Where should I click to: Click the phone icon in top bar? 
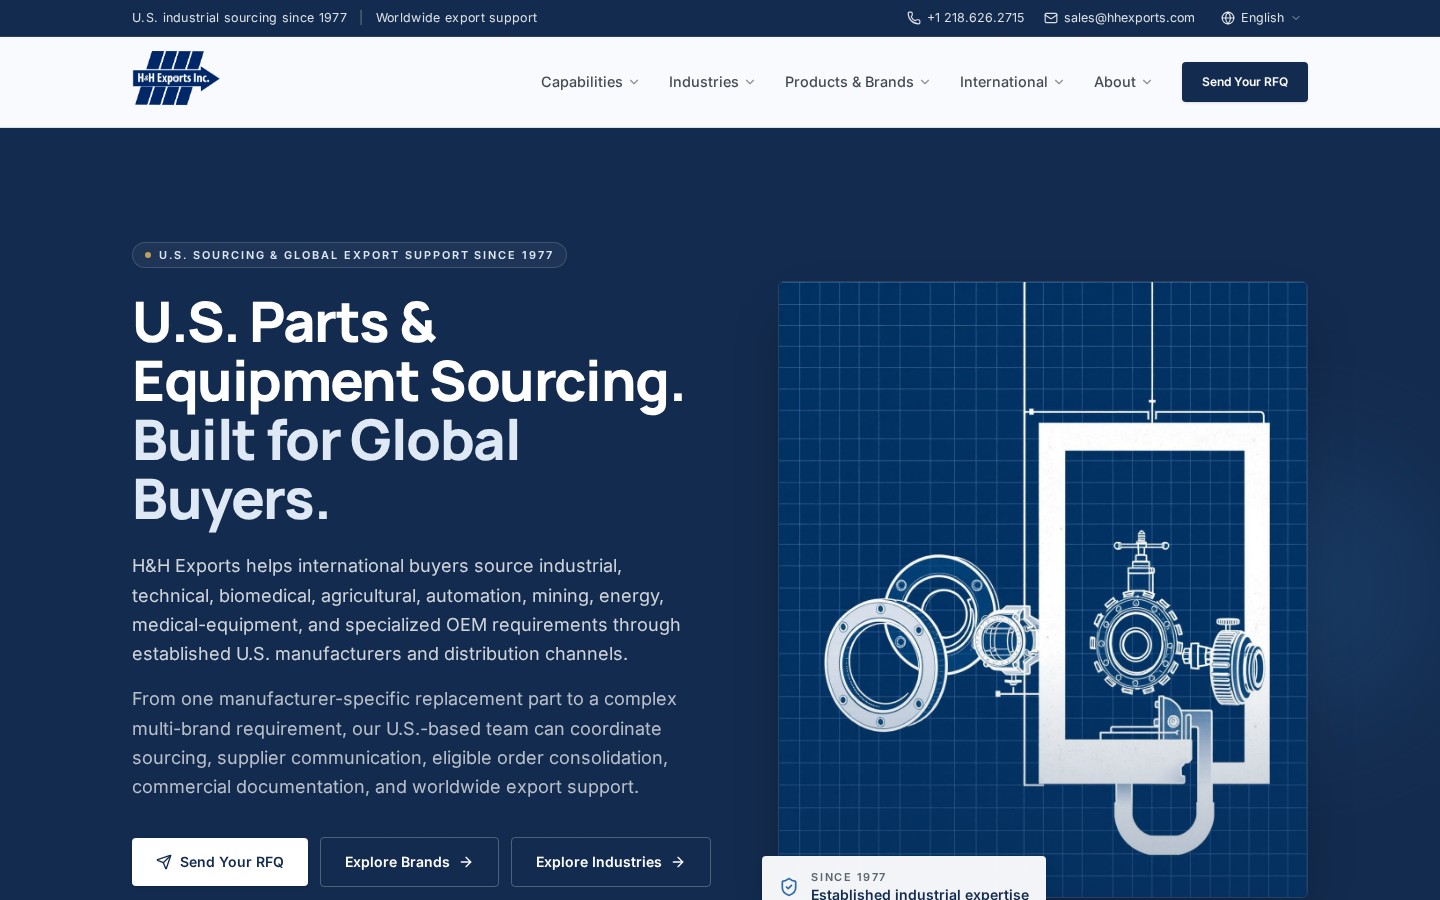pyautogui.click(x=914, y=18)
